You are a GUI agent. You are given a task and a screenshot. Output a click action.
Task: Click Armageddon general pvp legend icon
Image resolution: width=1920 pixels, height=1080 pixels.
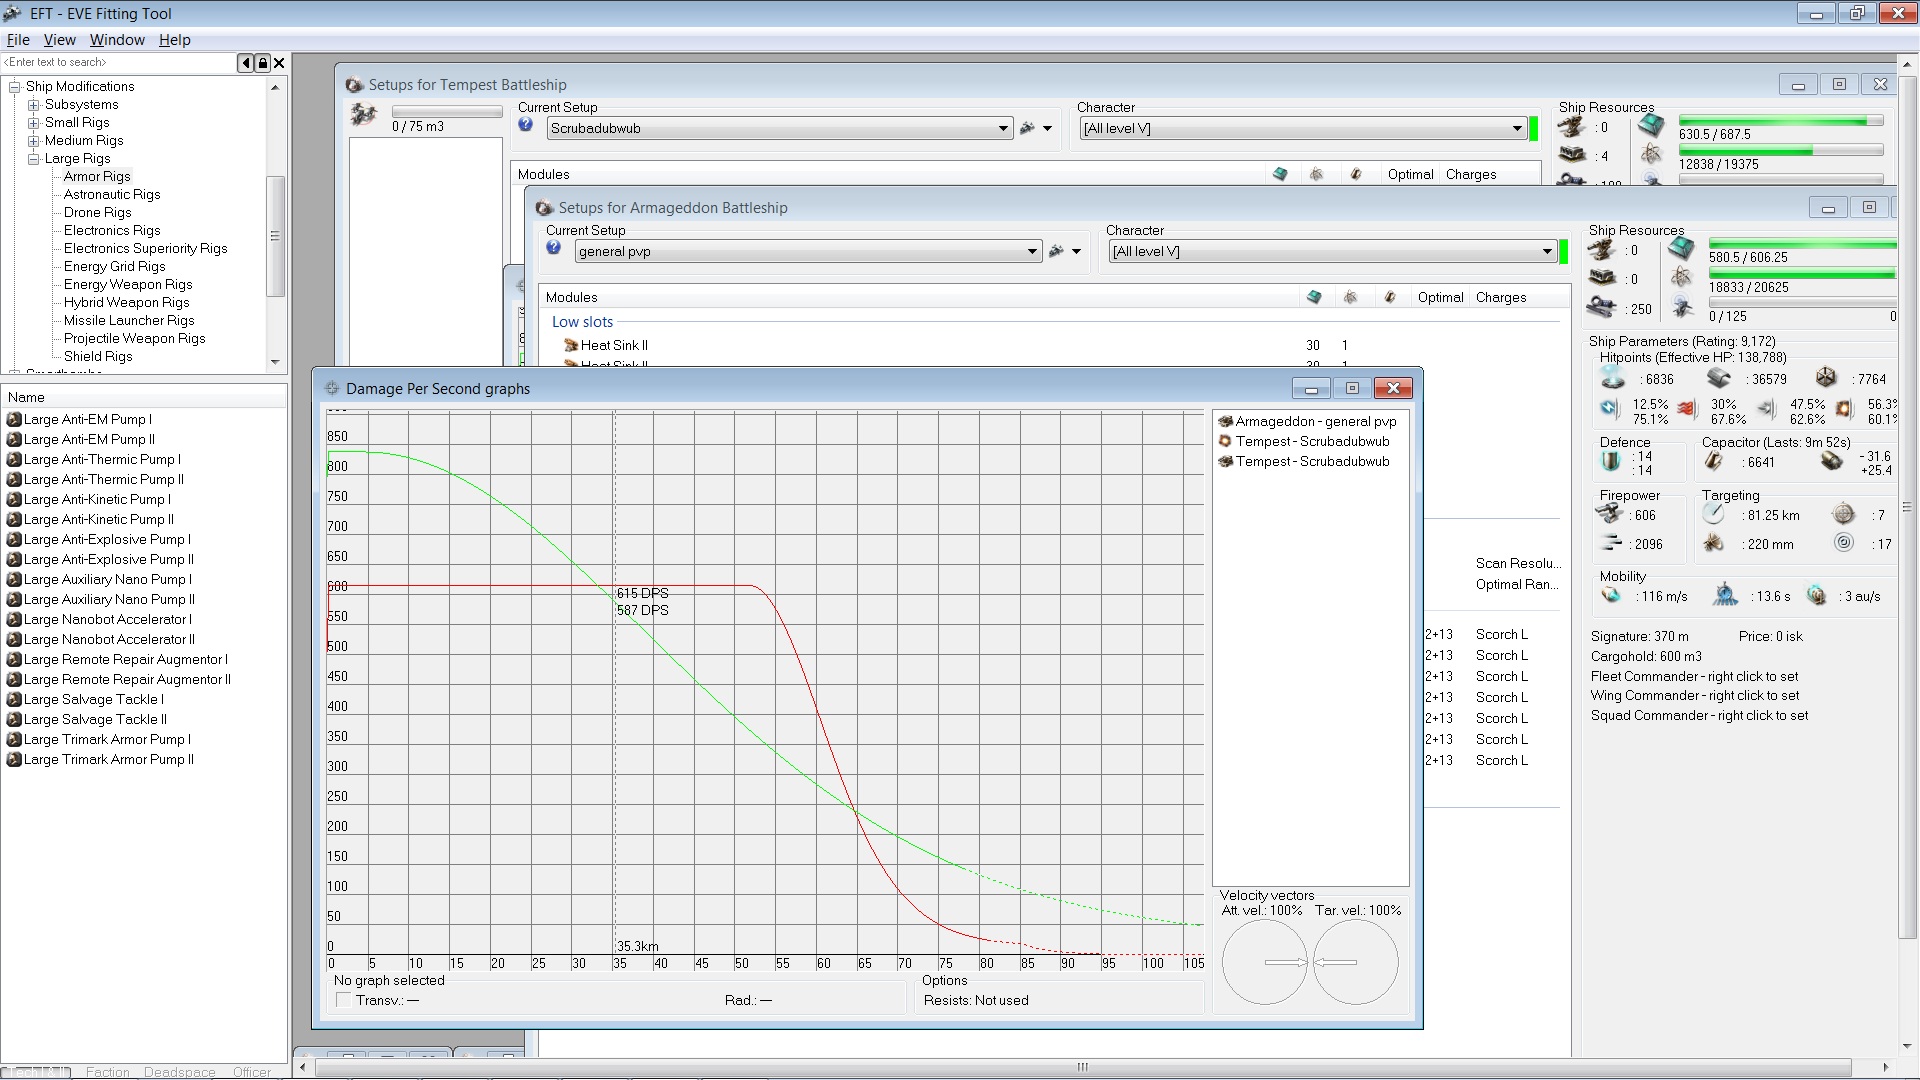(1225, 421)
